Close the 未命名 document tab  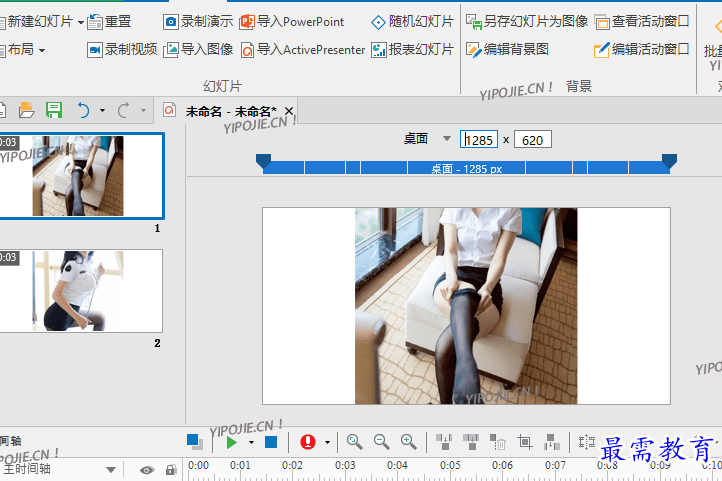(x=289, y=111)
